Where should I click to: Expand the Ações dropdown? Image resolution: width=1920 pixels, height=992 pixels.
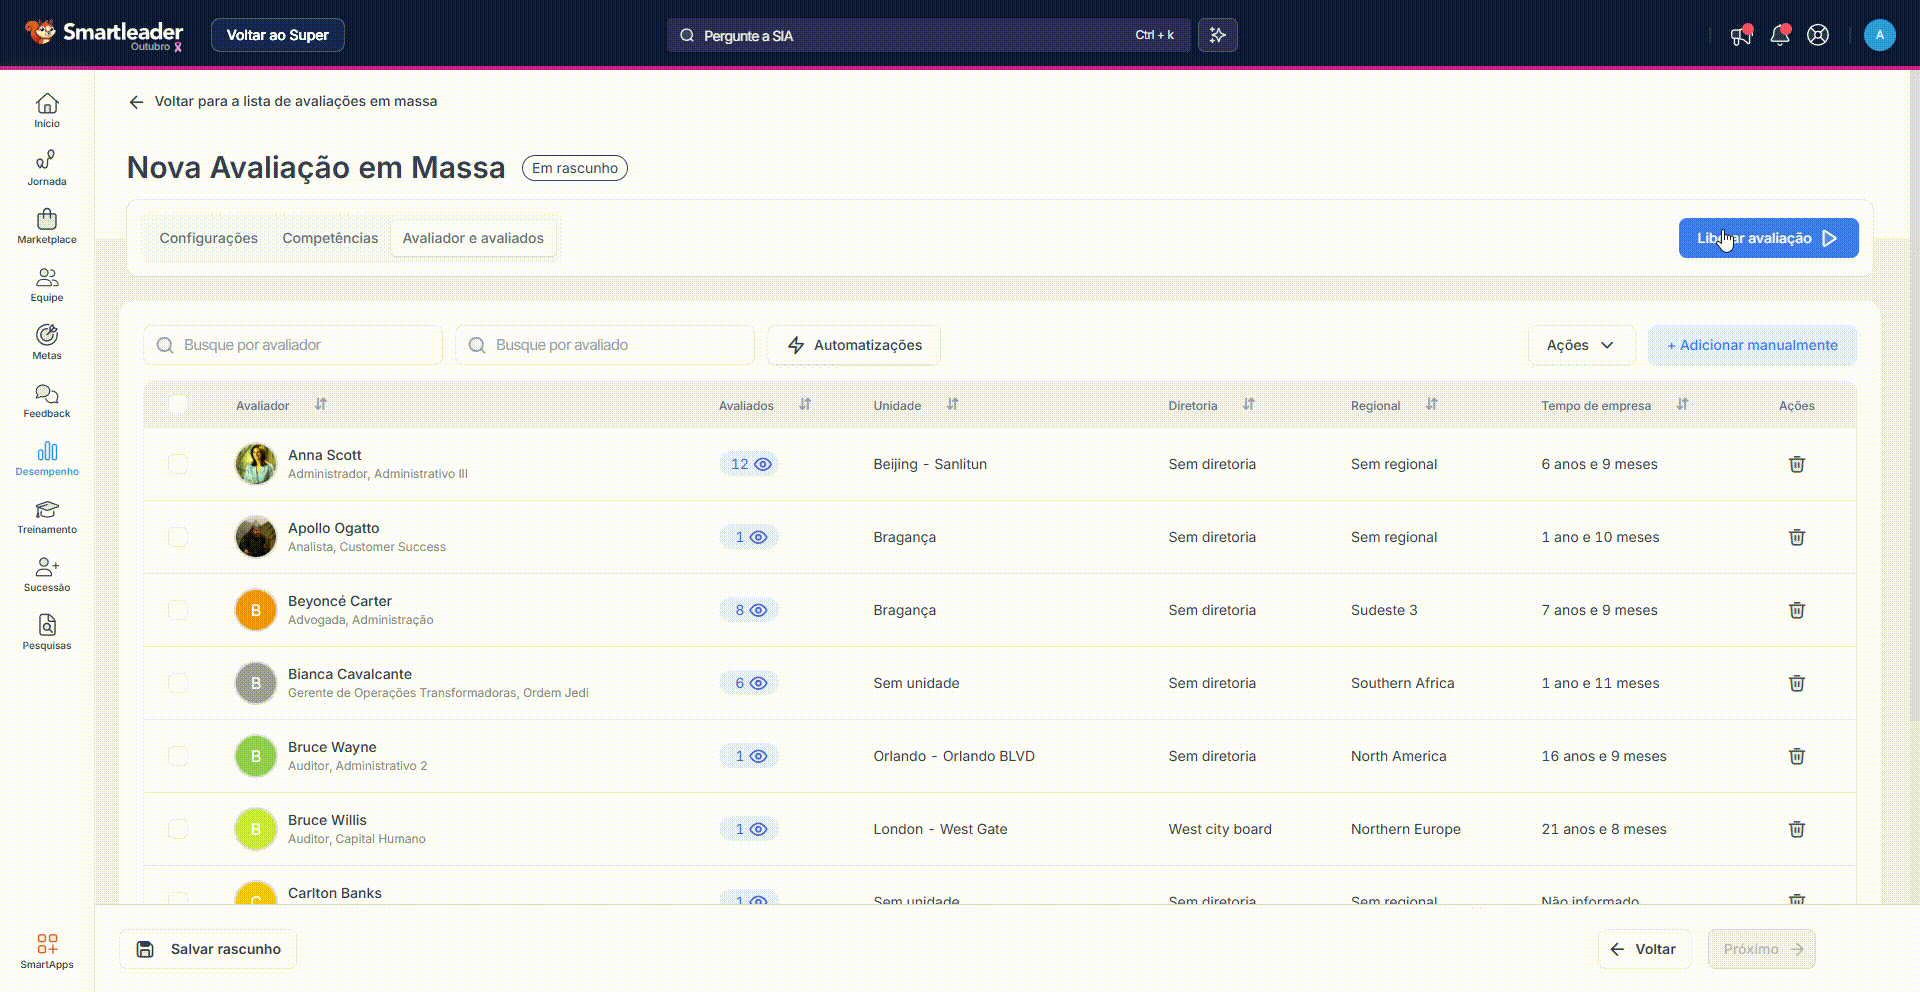click(x=1580, y=345)
